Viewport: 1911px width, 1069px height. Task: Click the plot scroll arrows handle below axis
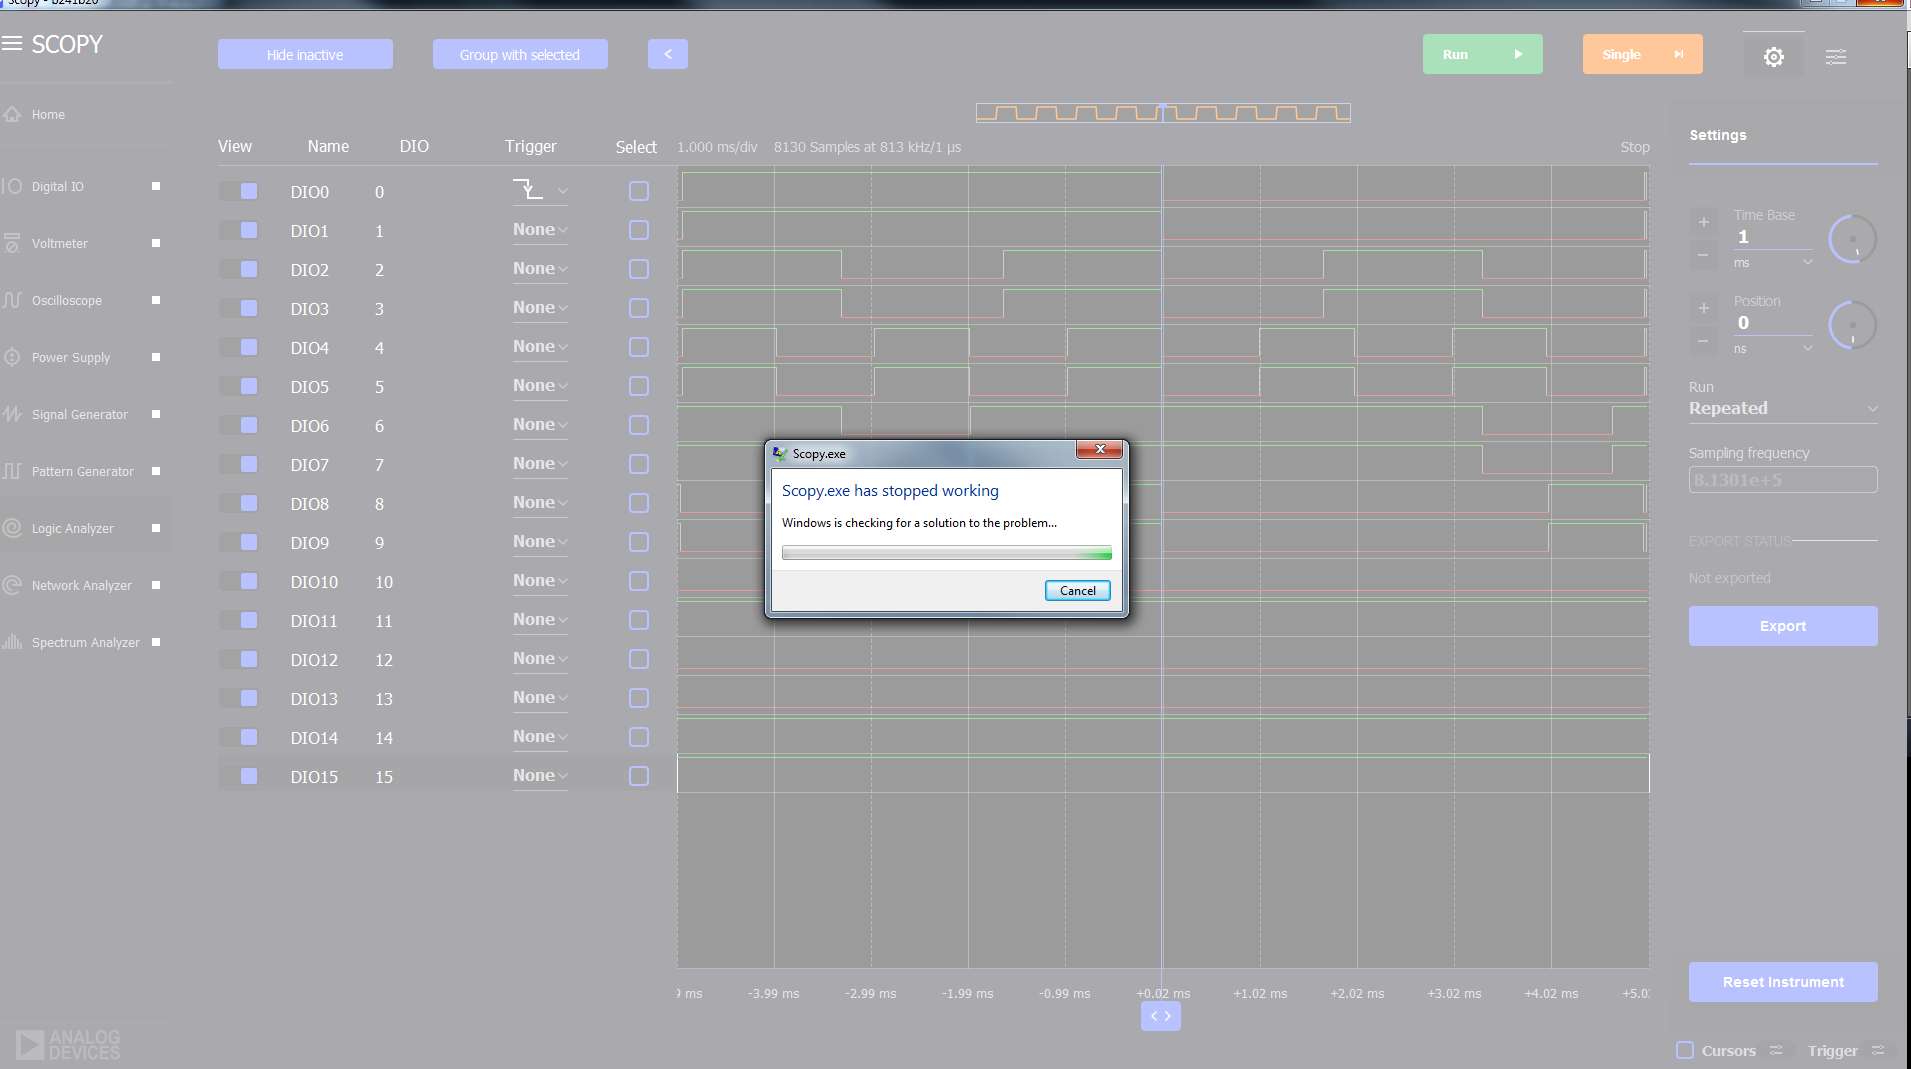[x=1161, y=1016]
